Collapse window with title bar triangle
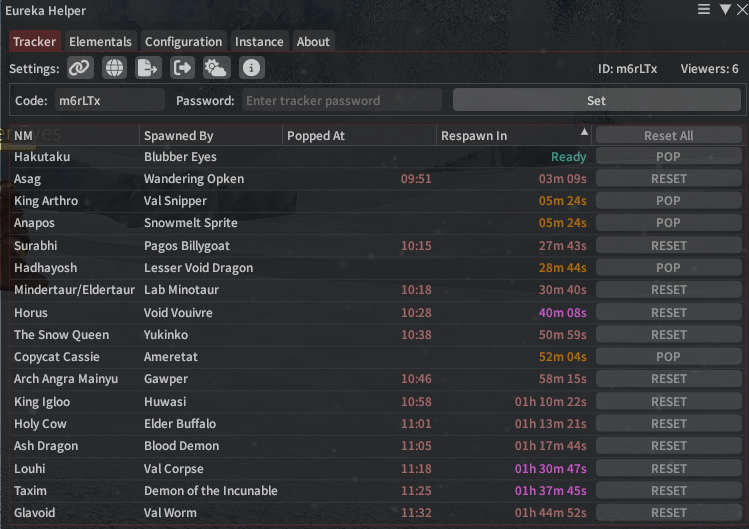Image resolution: width=749 pixels, height=529 pixels. point(725,9)
